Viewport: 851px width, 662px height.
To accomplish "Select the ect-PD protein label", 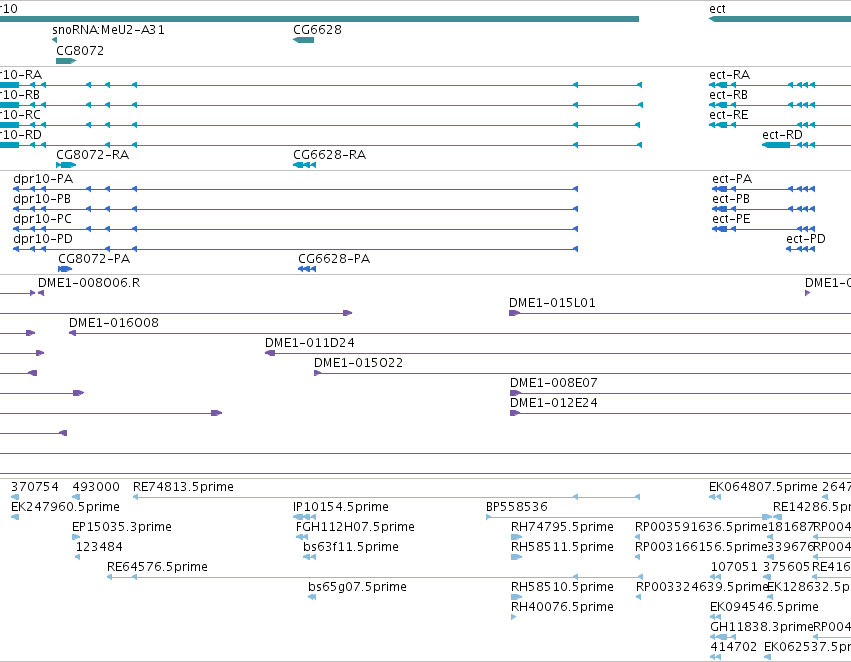I will tap(806, 239).
